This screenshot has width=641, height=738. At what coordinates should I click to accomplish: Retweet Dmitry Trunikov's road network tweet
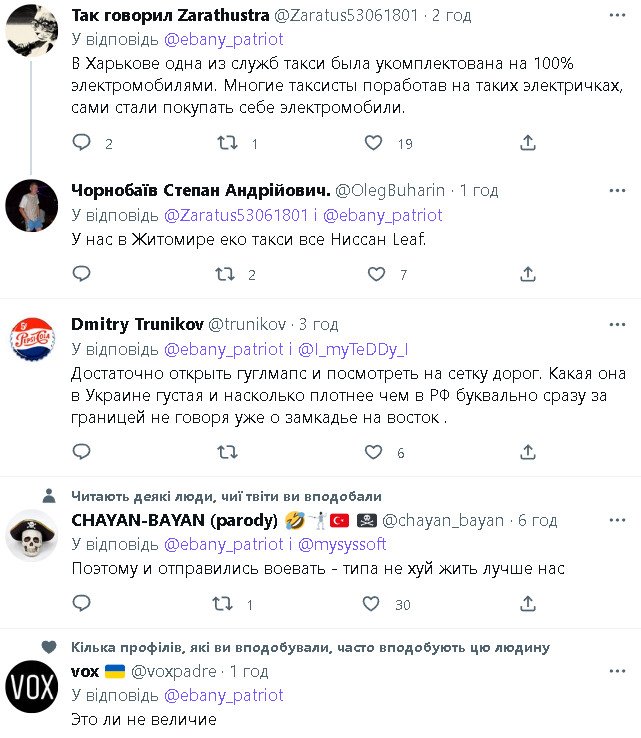pyautogui.click(x=226, y=453)
